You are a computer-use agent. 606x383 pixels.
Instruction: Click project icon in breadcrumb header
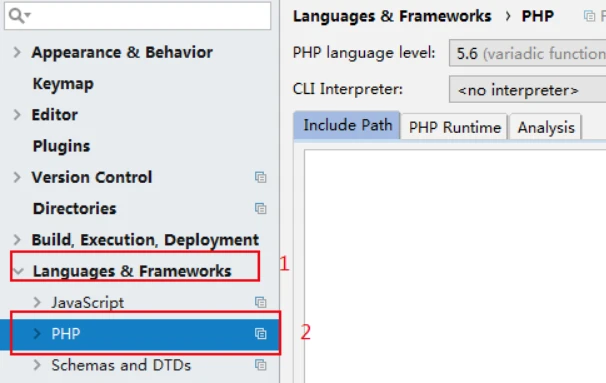pyautogui.click(x=589, y=16)
